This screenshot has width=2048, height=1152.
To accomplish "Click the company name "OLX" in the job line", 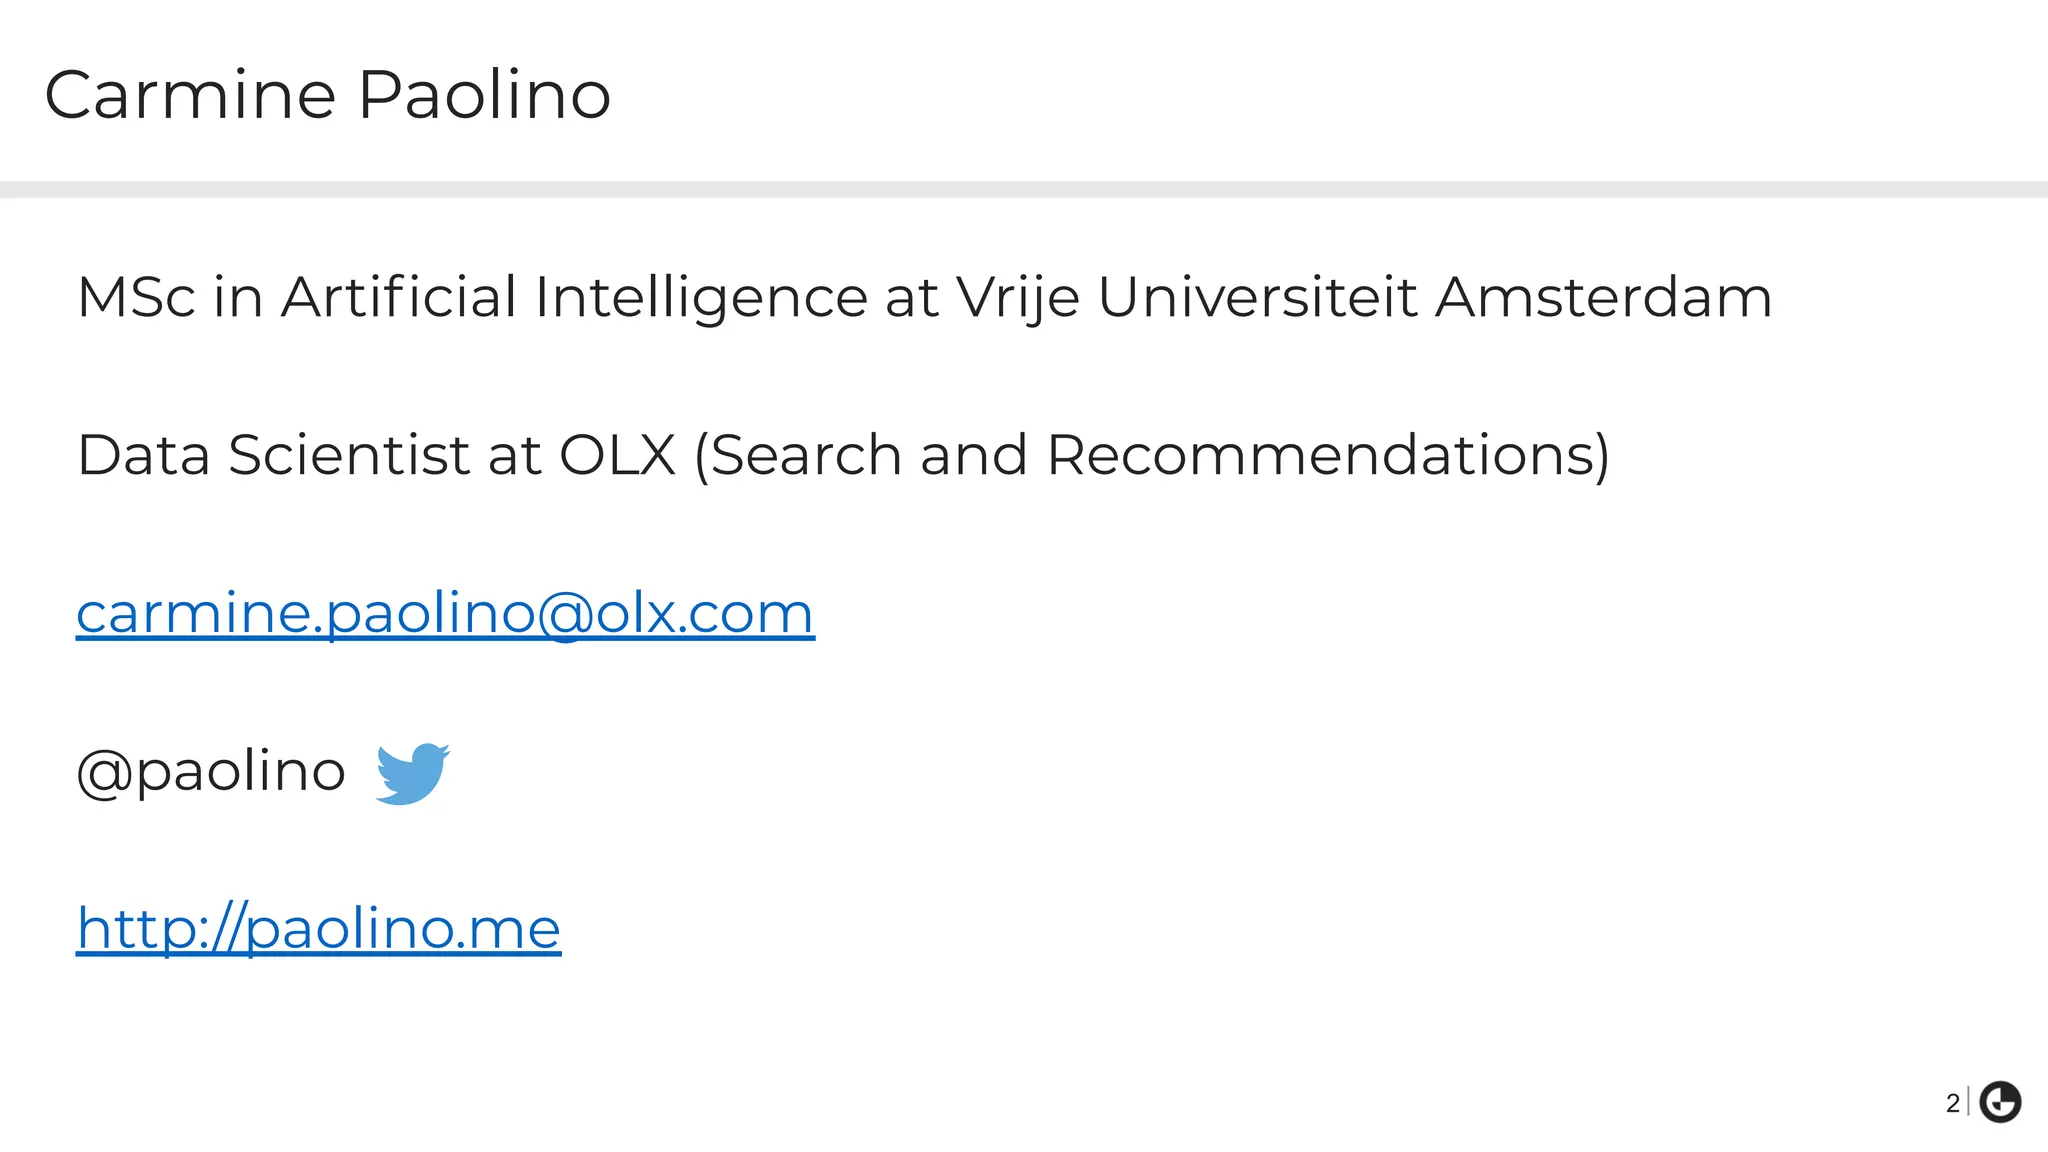I will [x=617, y=456].
